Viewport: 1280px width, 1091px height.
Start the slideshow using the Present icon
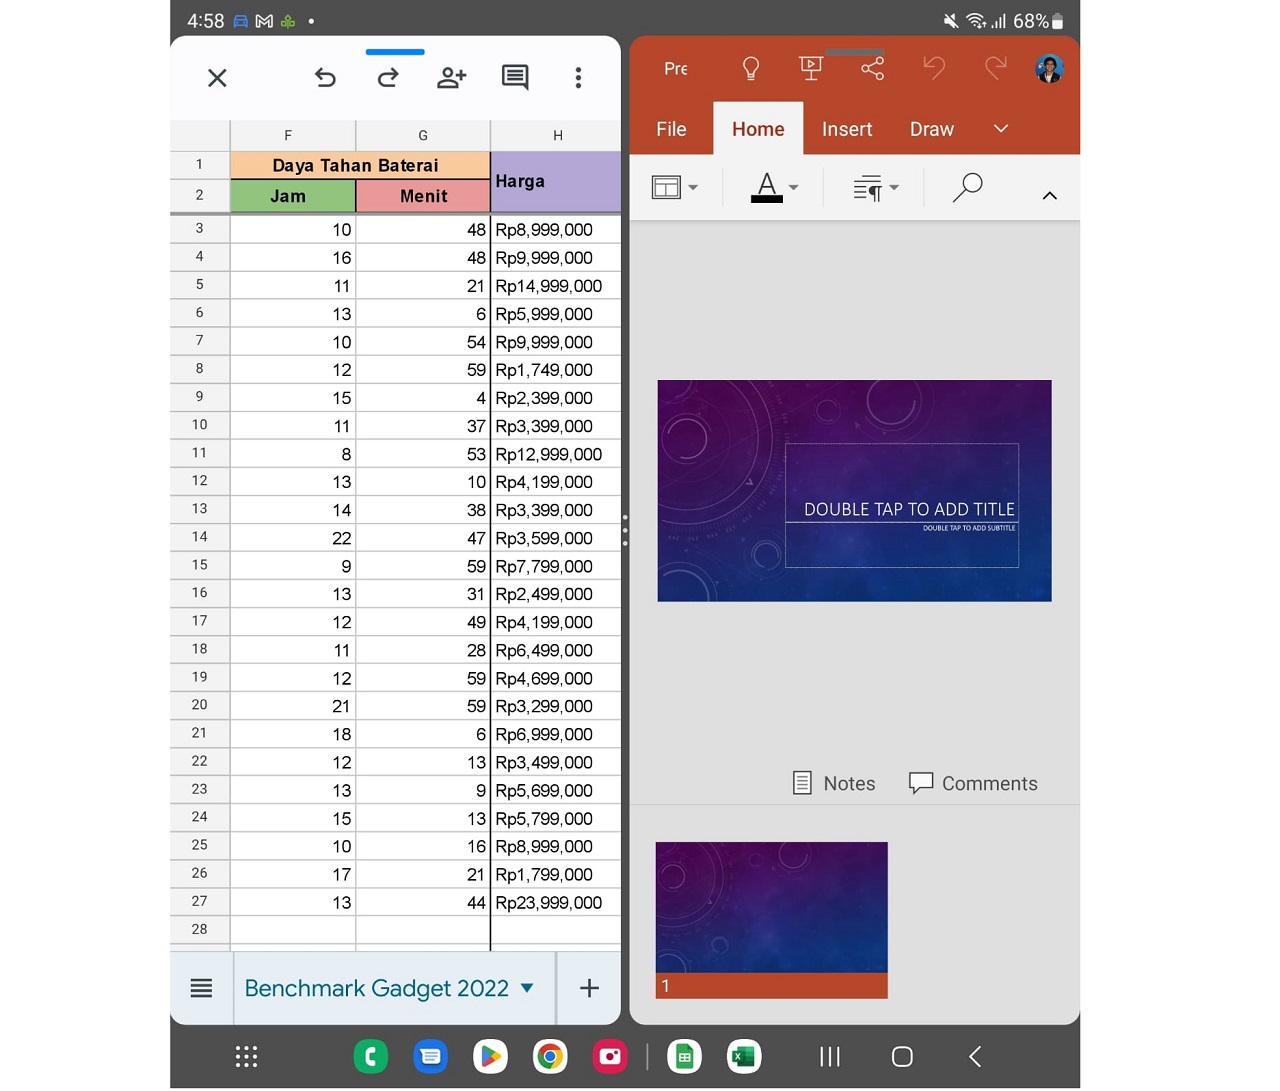point(810,68)
